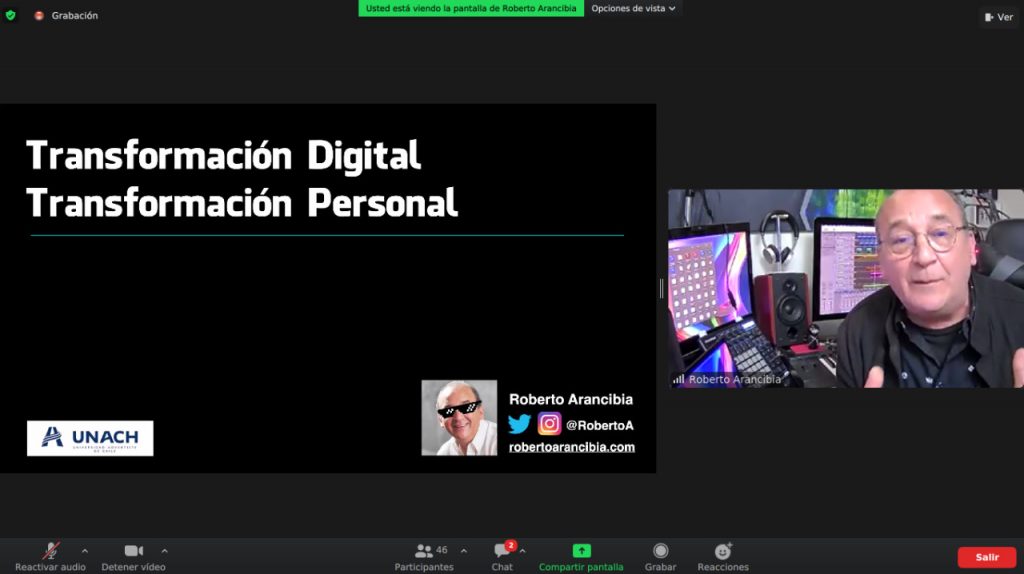Expand the arrow next to Participantes

(x=463, y=550)
